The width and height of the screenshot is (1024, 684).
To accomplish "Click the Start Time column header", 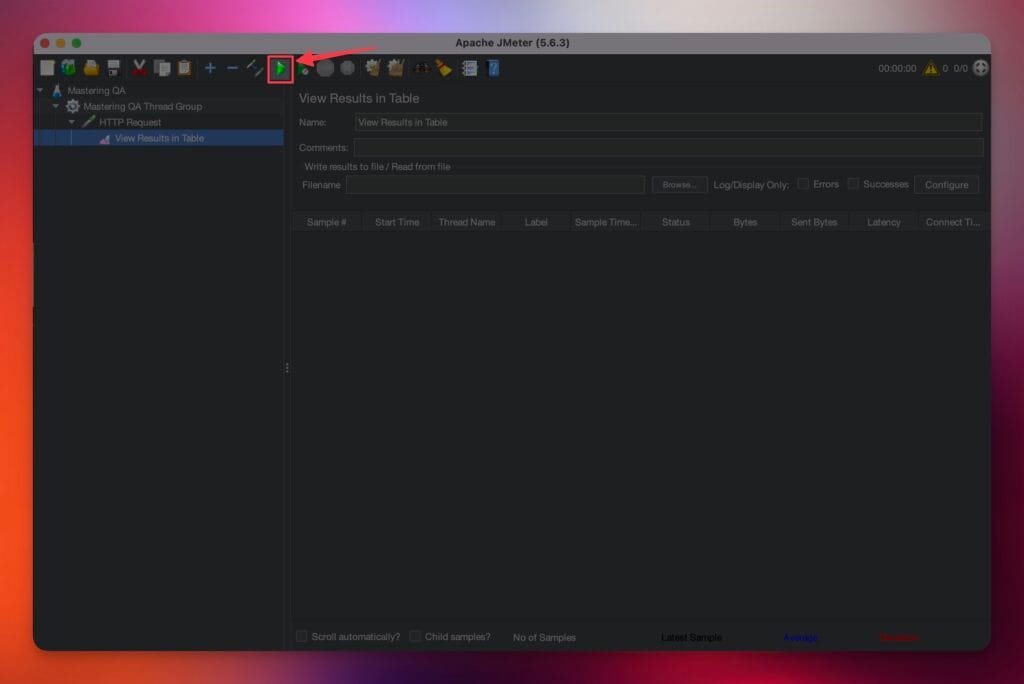I will (x=397, y=222).
